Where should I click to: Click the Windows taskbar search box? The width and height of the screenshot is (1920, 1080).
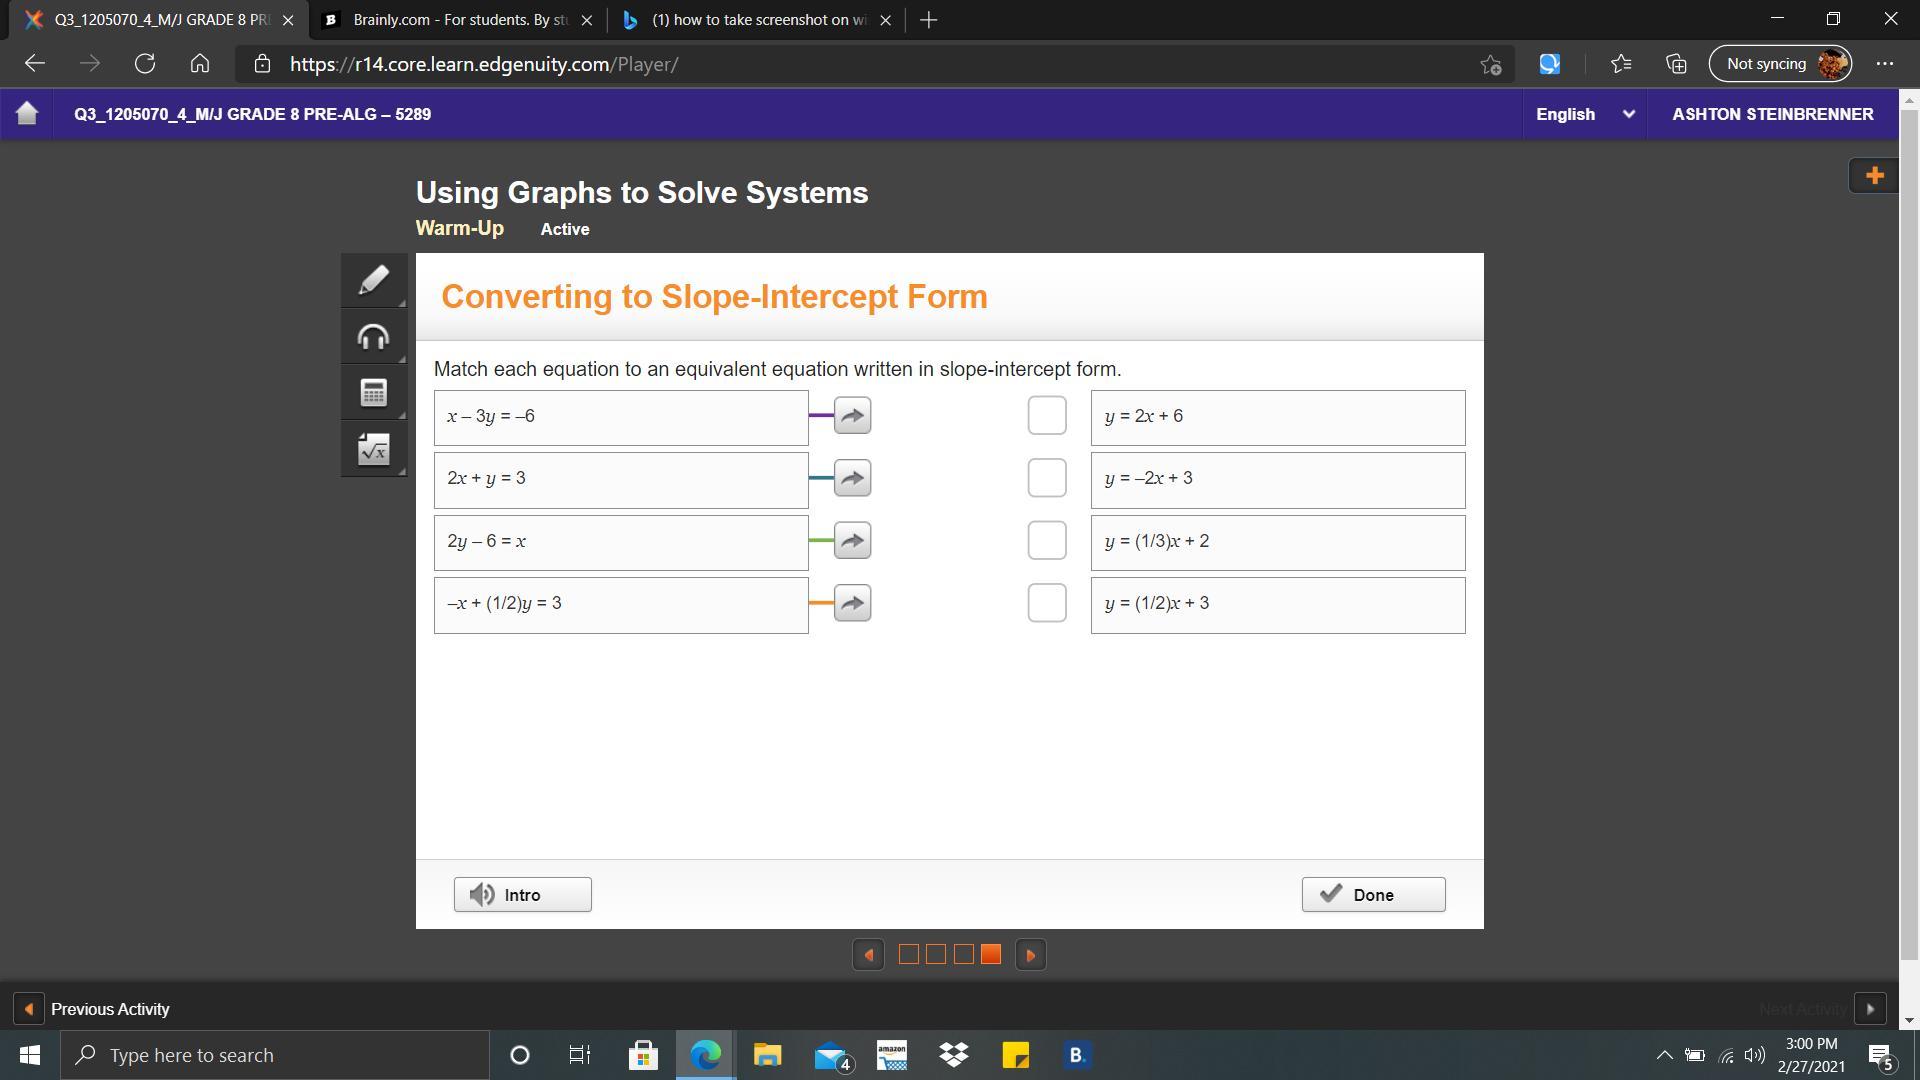[x=275, y=1055]
